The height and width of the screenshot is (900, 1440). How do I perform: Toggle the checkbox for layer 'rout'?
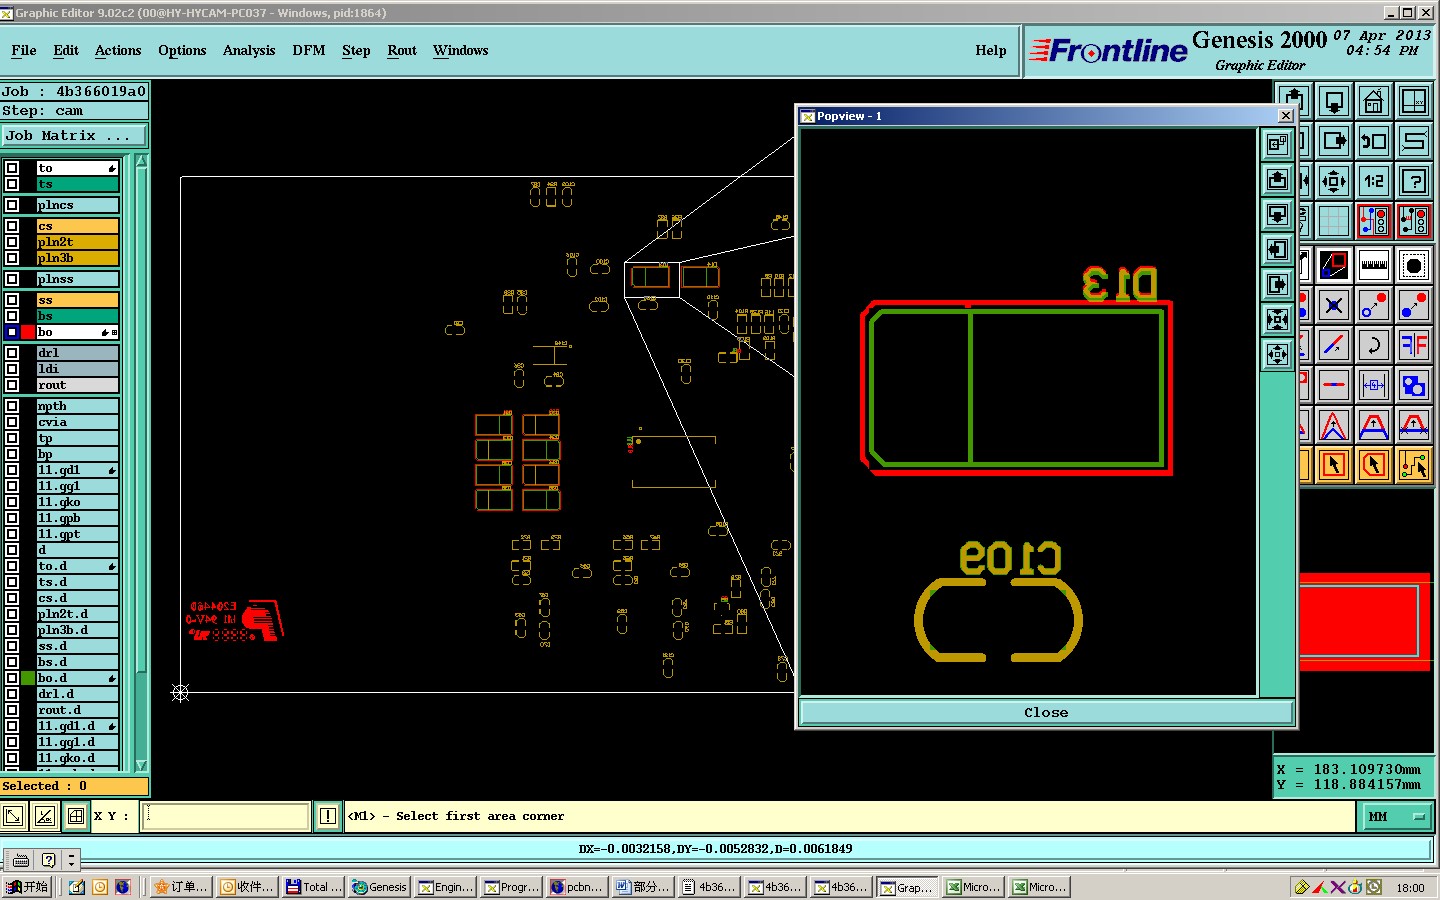12,385
